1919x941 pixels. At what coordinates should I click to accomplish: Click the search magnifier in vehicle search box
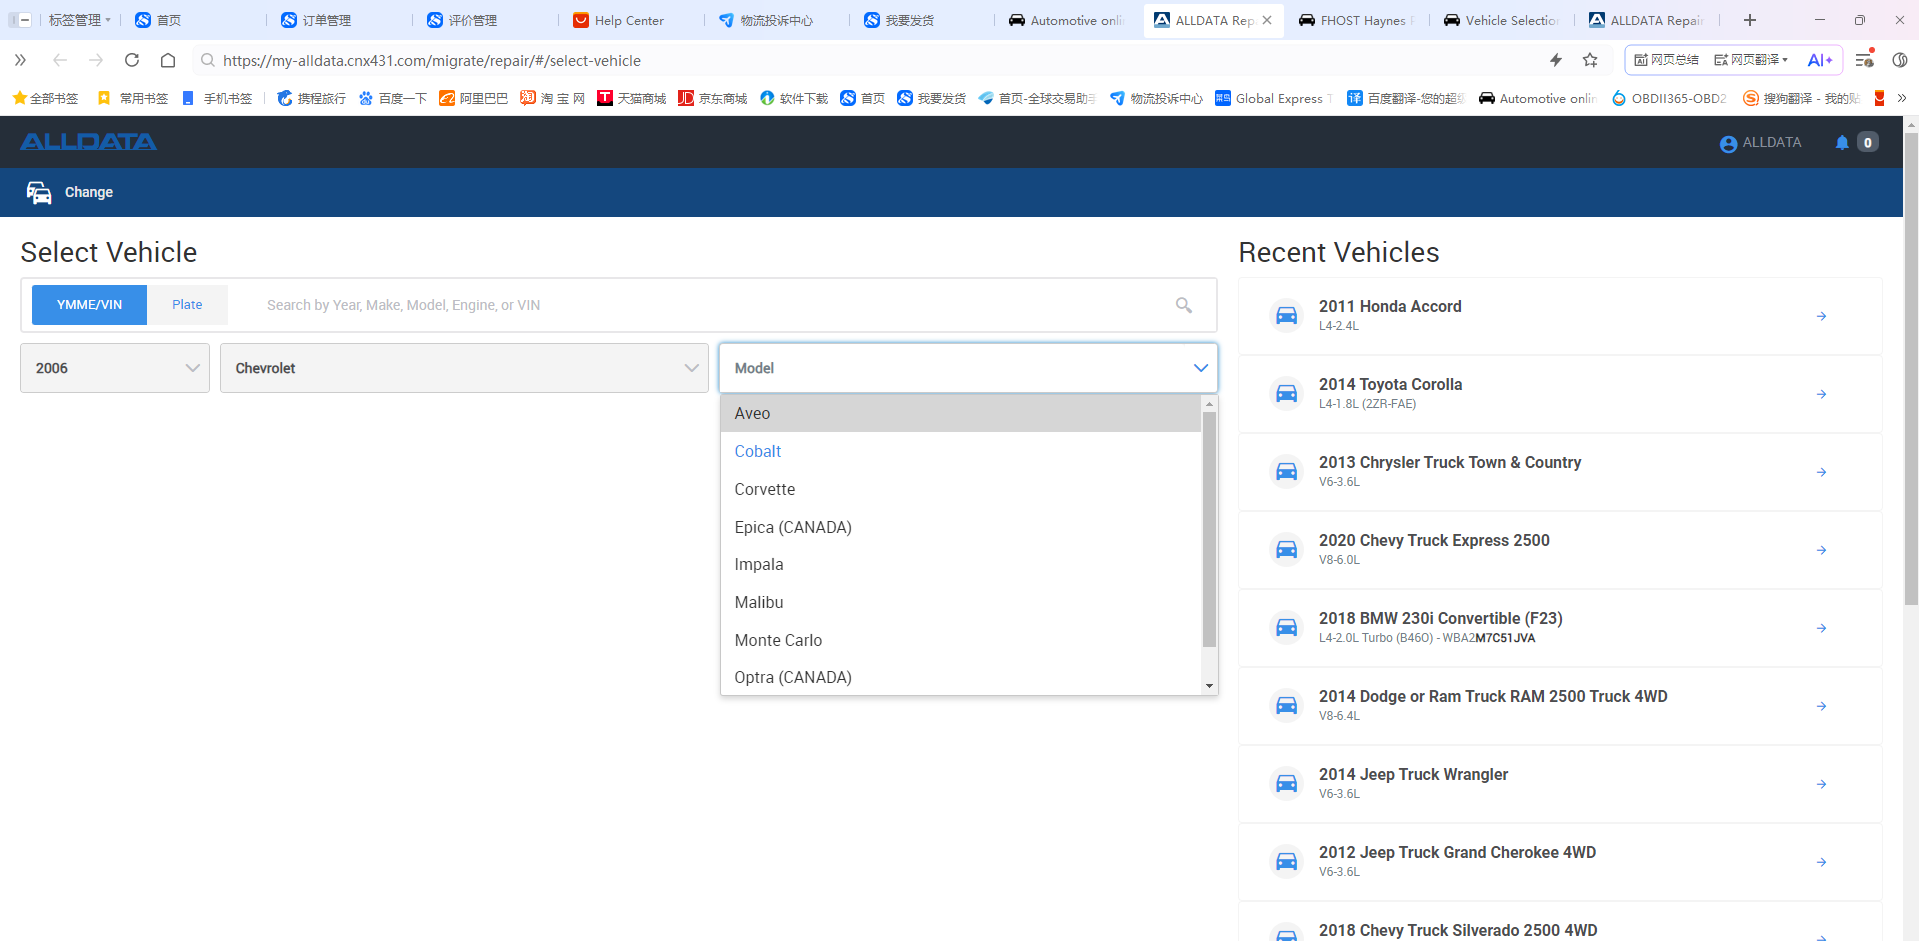click(1184, 305)
